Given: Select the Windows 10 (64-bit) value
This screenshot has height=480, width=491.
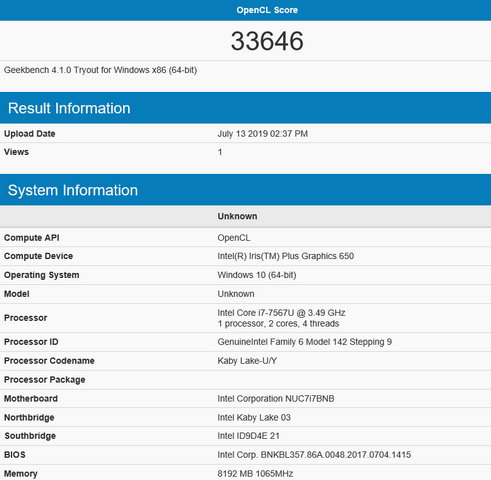Looking at the screenshot, I should click(x=257, y=275).
